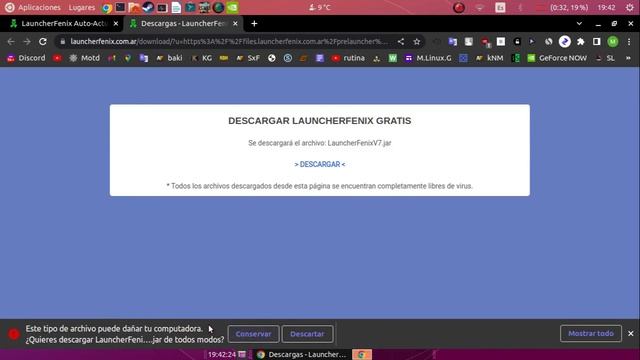Close the Descargas - LauncherFenix tab
The width and height of the screenshot is (640, 360).
click(235, 24)
